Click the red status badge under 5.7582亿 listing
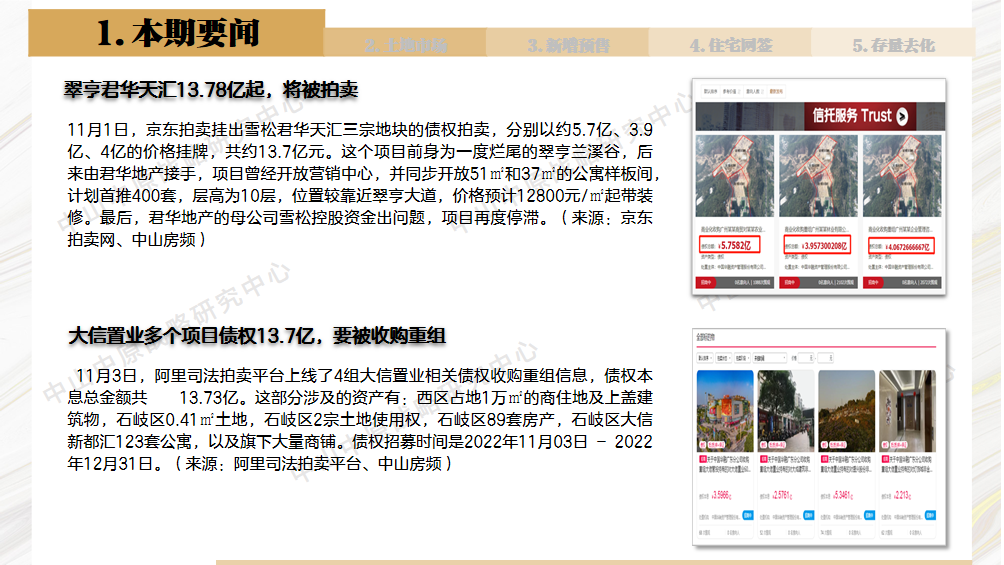Image resolution: width=1004 pixels, height=565 pixels. point(706,282)
